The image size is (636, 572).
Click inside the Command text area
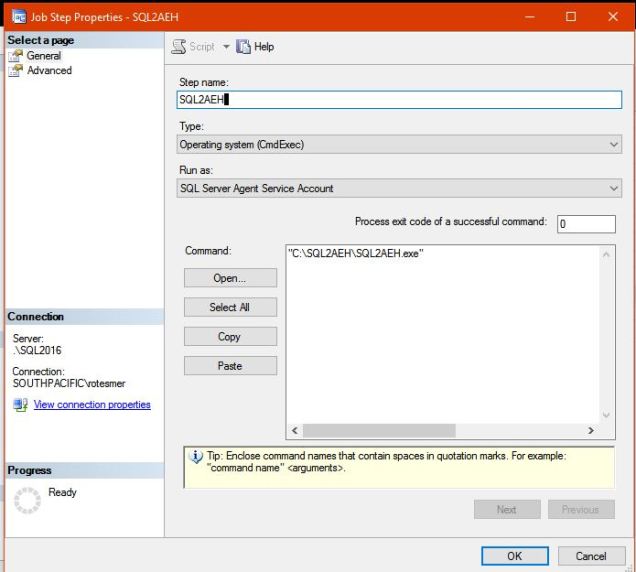tap(442, 334)
